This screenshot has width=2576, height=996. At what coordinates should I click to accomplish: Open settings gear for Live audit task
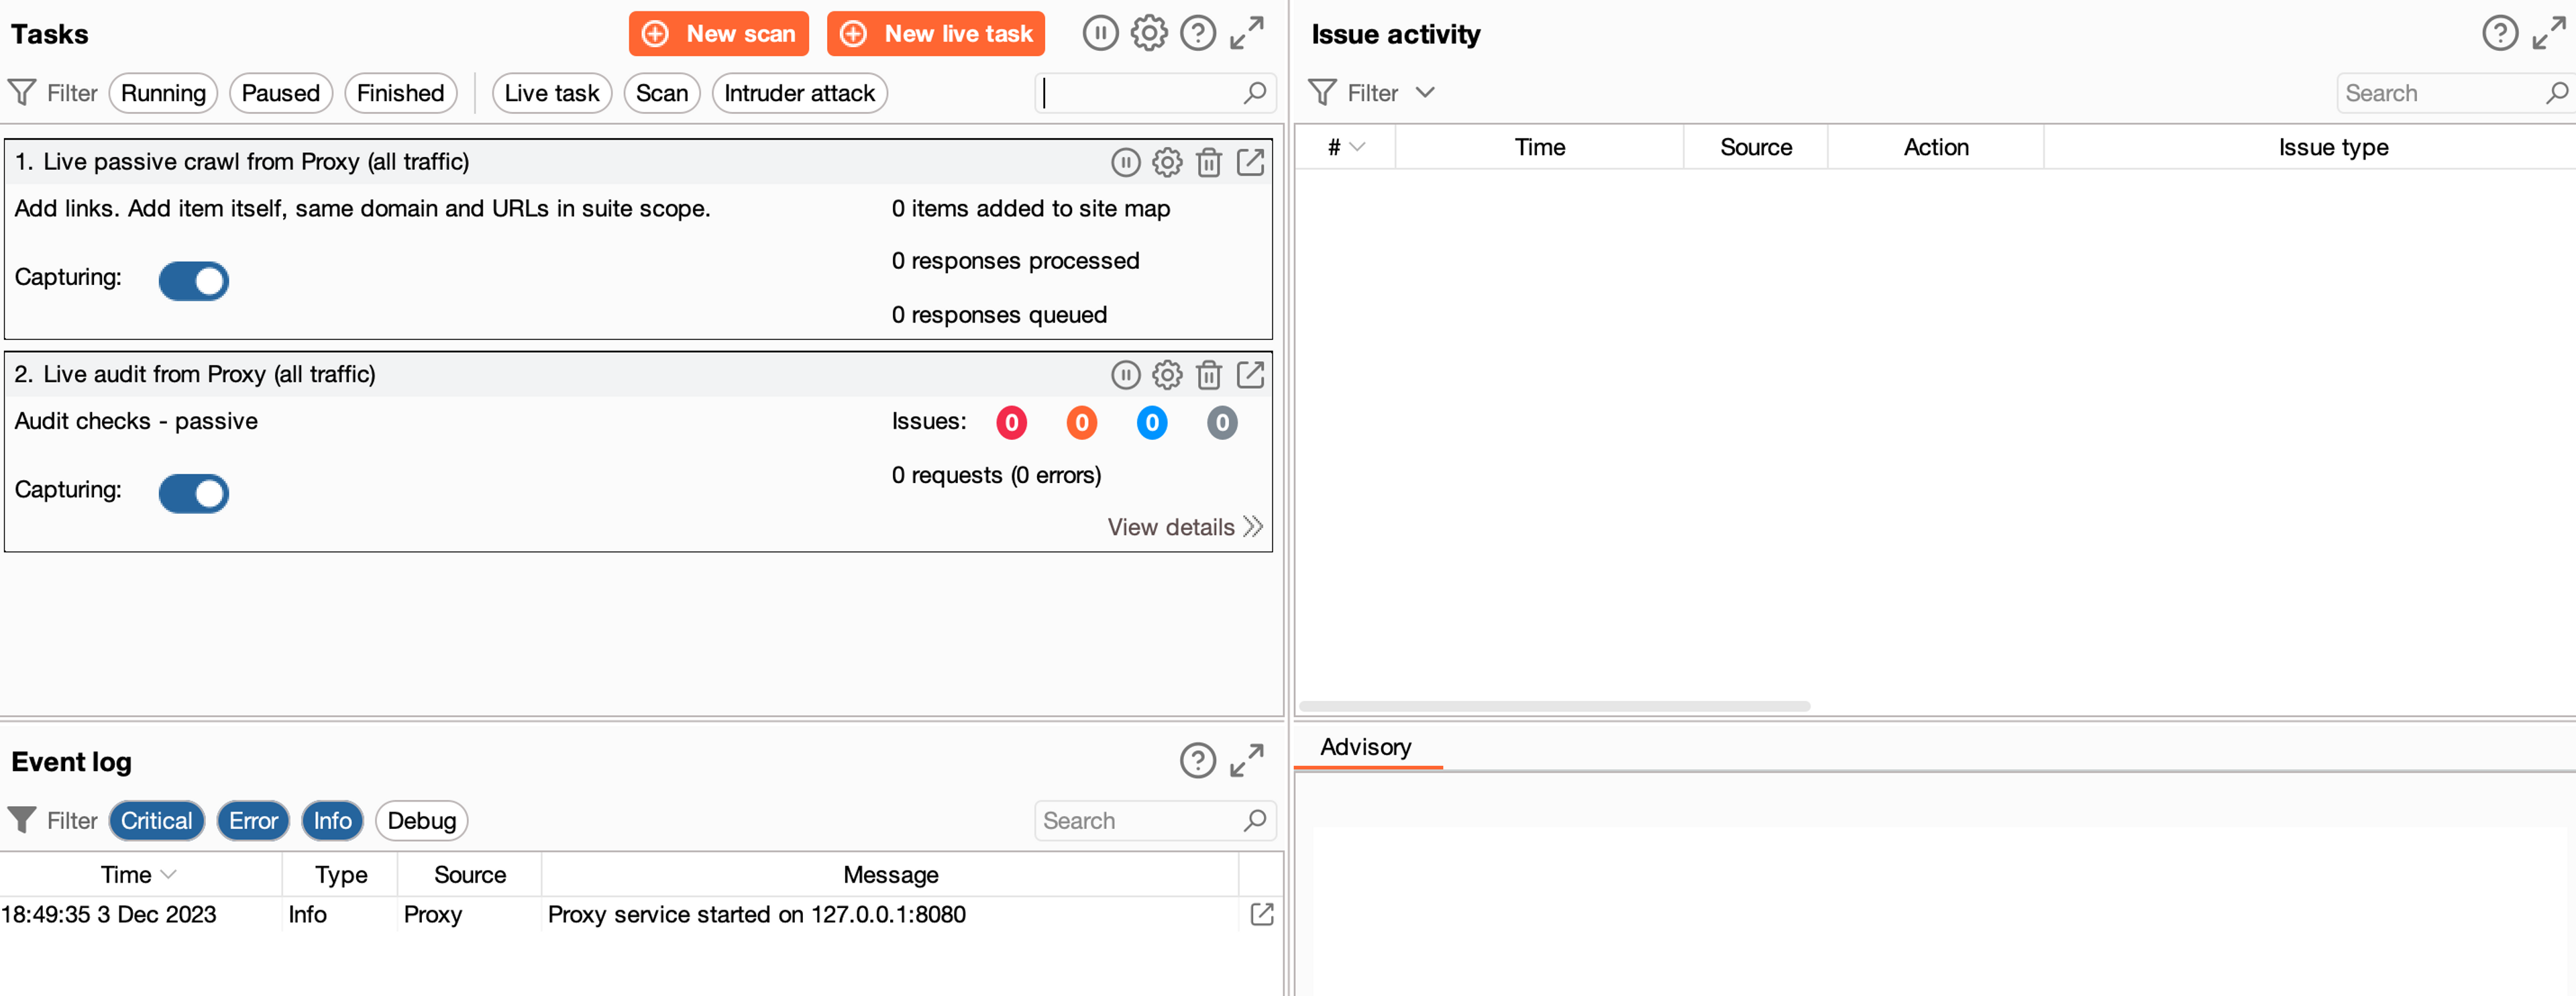(x=1166, y=375)
